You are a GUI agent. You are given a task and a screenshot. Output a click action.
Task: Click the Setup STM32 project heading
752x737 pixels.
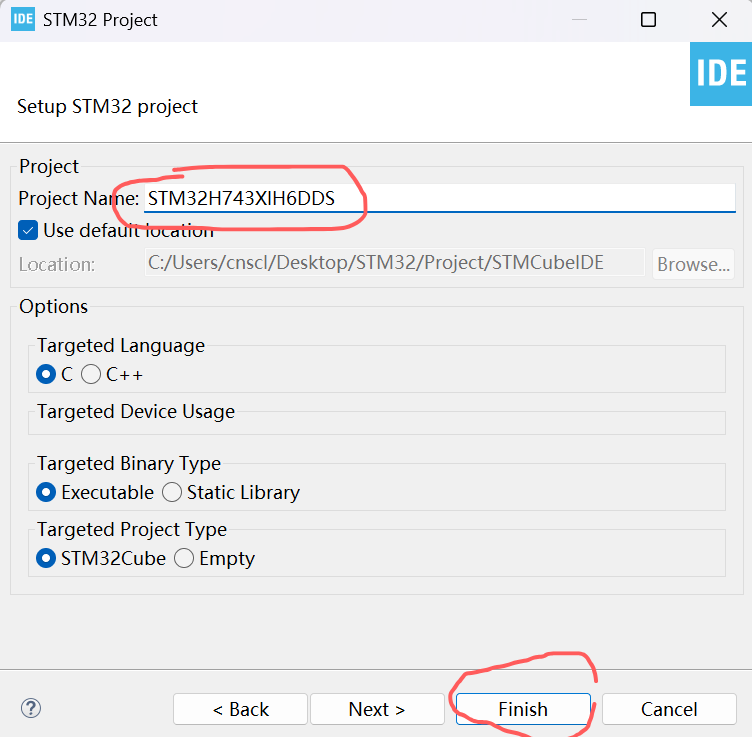[x=107, y=106]
